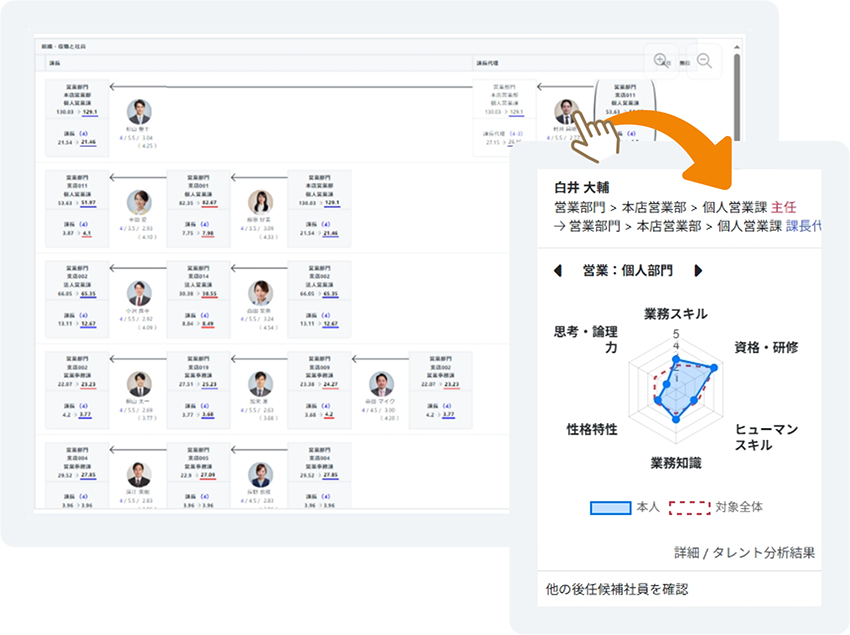This screenshot has width=850, height=635.
Task: Click the 課長代 link in popup header
Action: click(803, 226)
